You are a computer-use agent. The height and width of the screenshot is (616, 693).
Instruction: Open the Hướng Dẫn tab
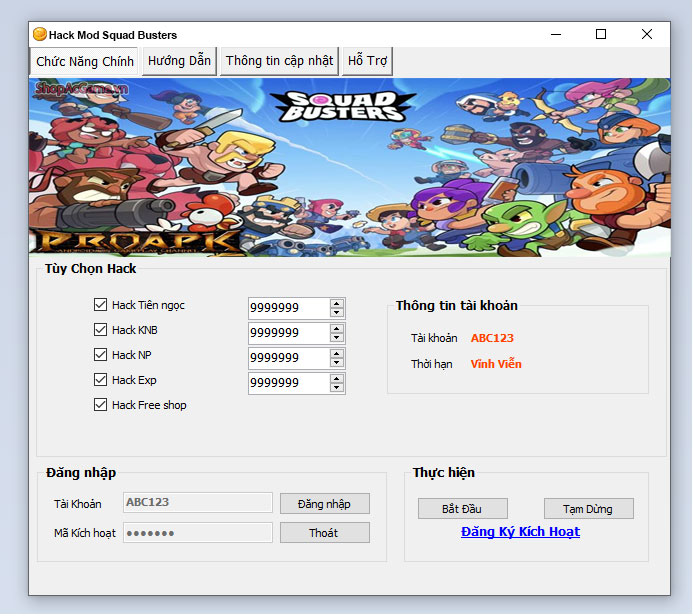(x=179, y=61)
